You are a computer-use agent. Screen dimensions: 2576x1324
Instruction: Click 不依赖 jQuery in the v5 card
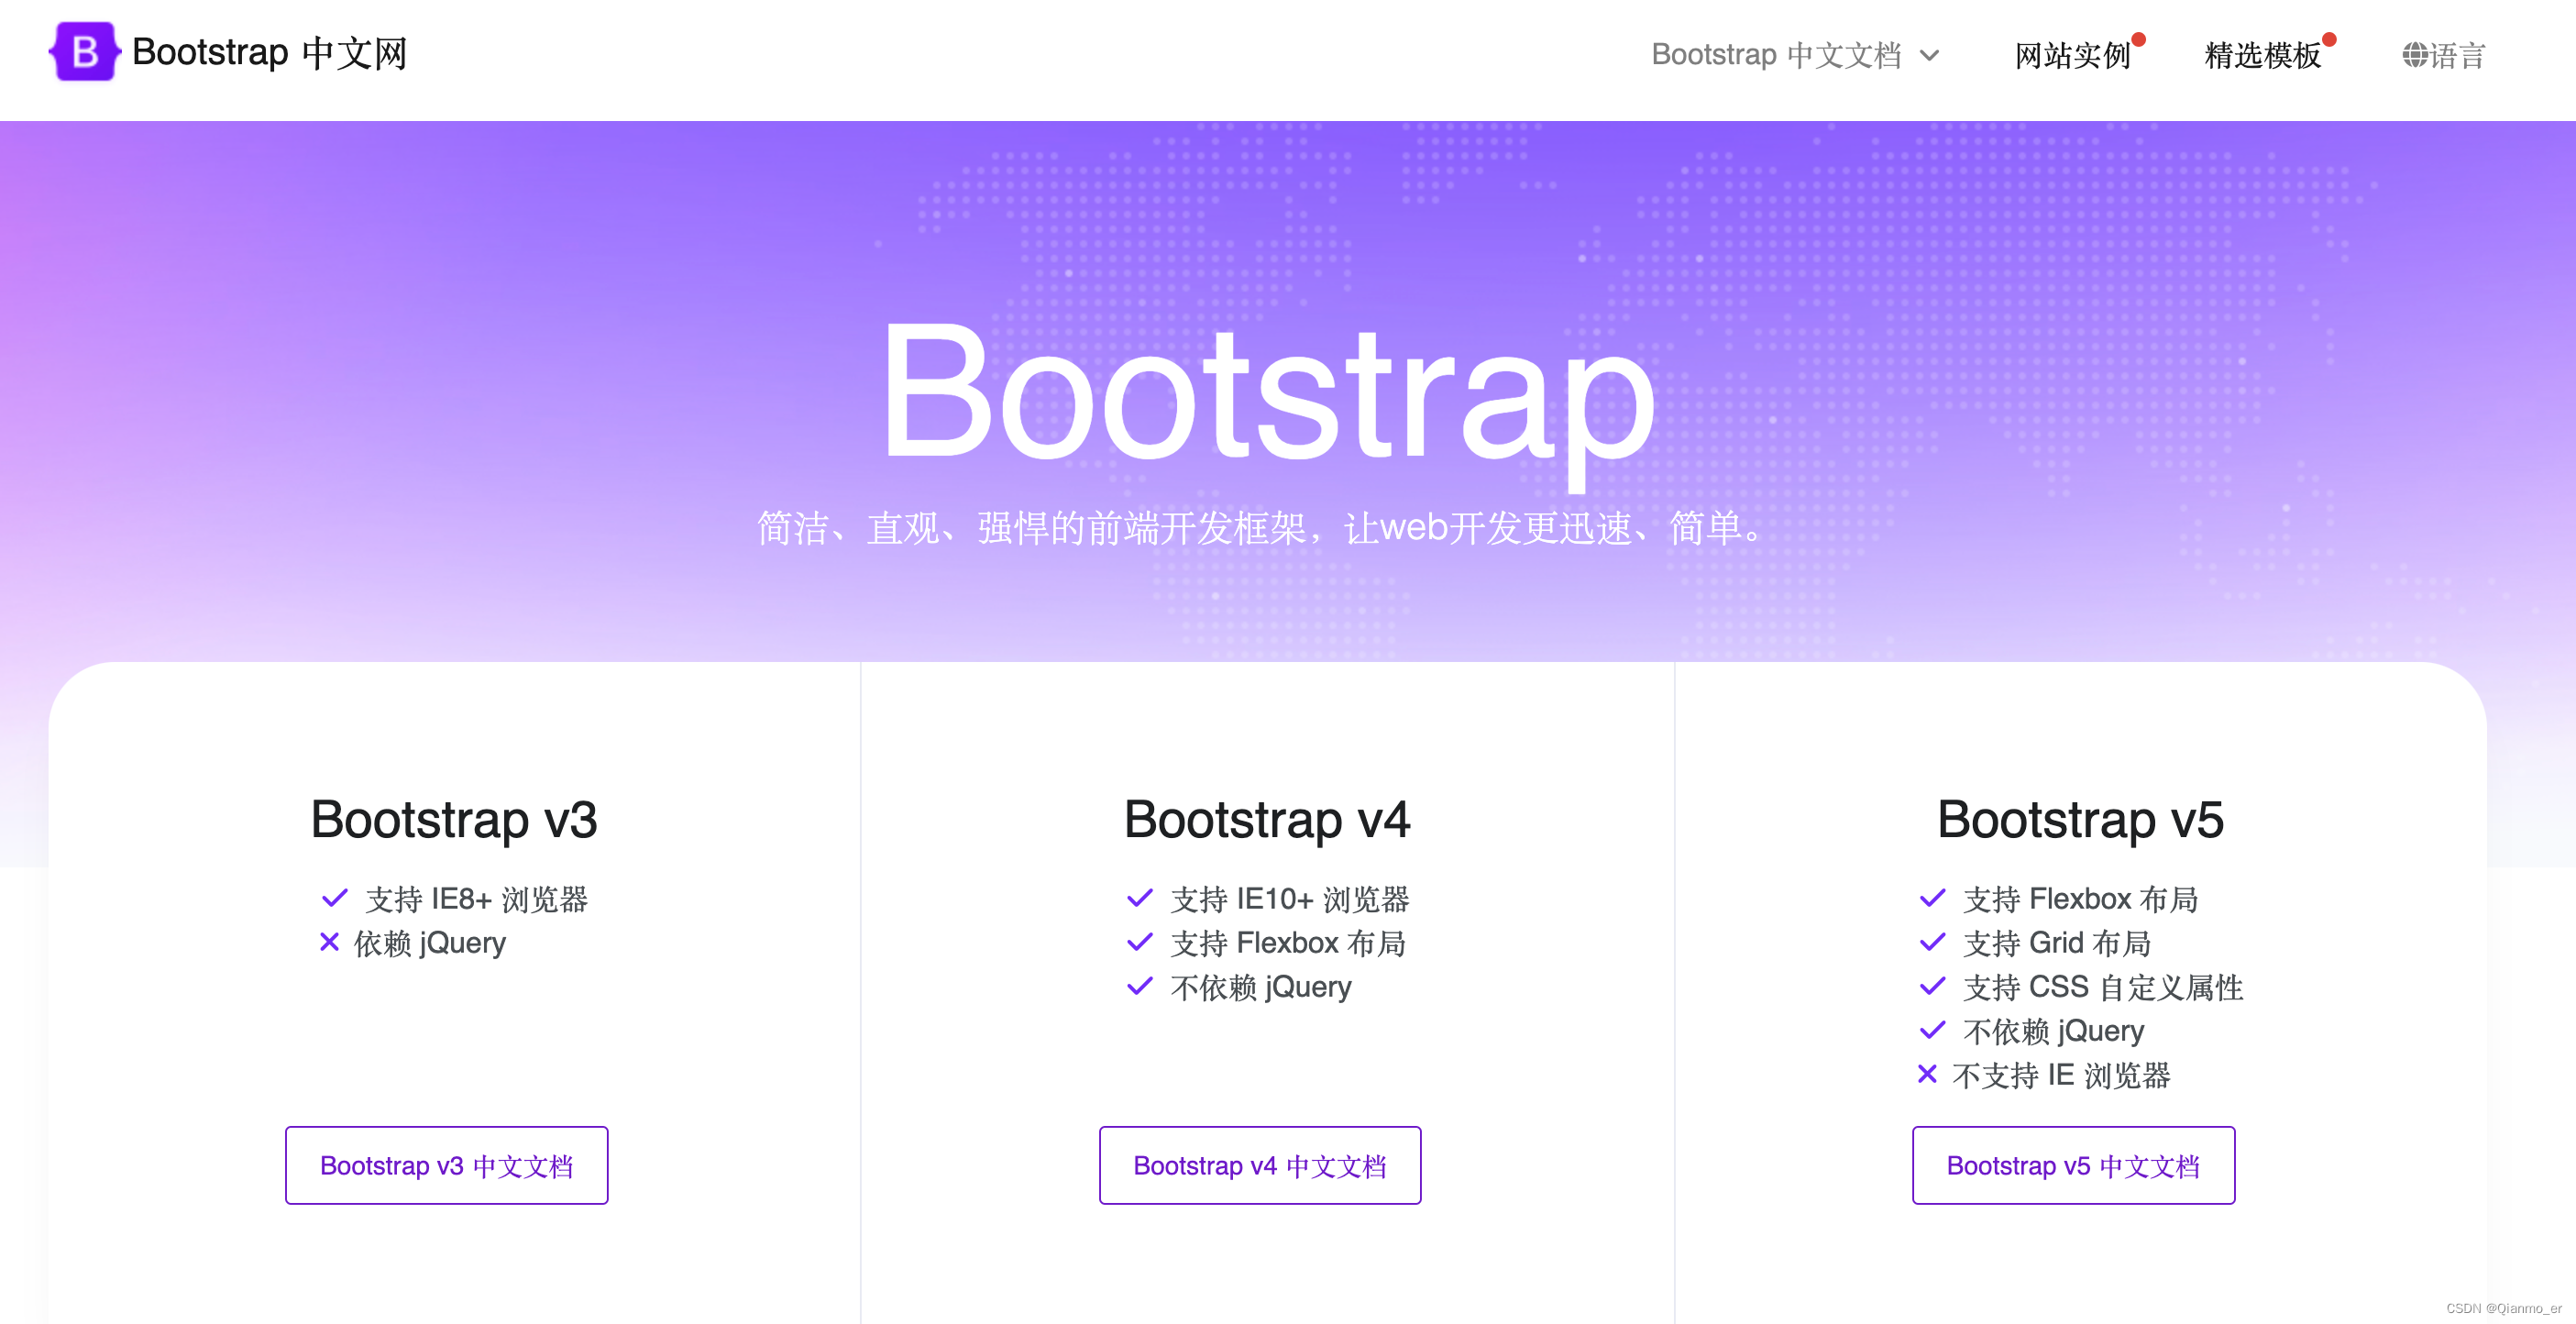pyautogui.click(x=2054, y=1031)
